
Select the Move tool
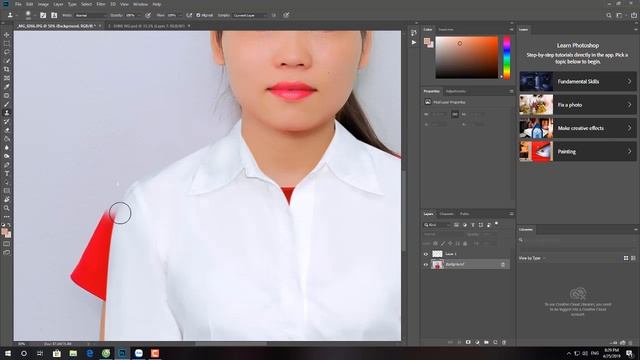point(7,35)
